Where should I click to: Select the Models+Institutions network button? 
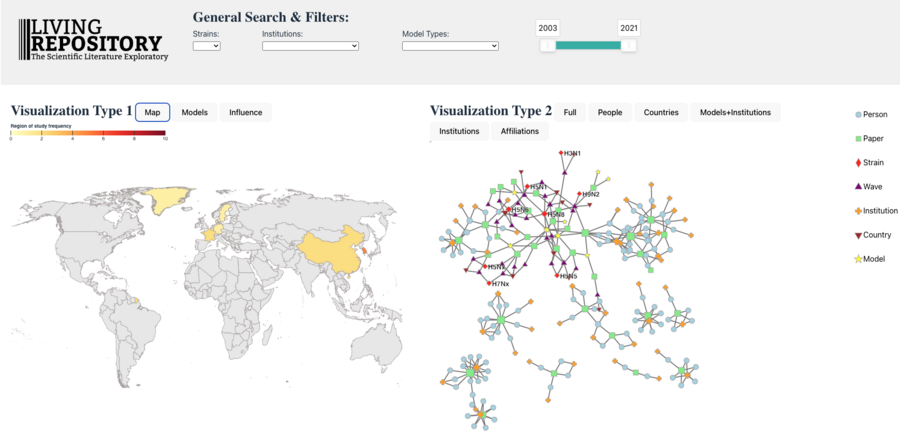click(x=735, y=113)
